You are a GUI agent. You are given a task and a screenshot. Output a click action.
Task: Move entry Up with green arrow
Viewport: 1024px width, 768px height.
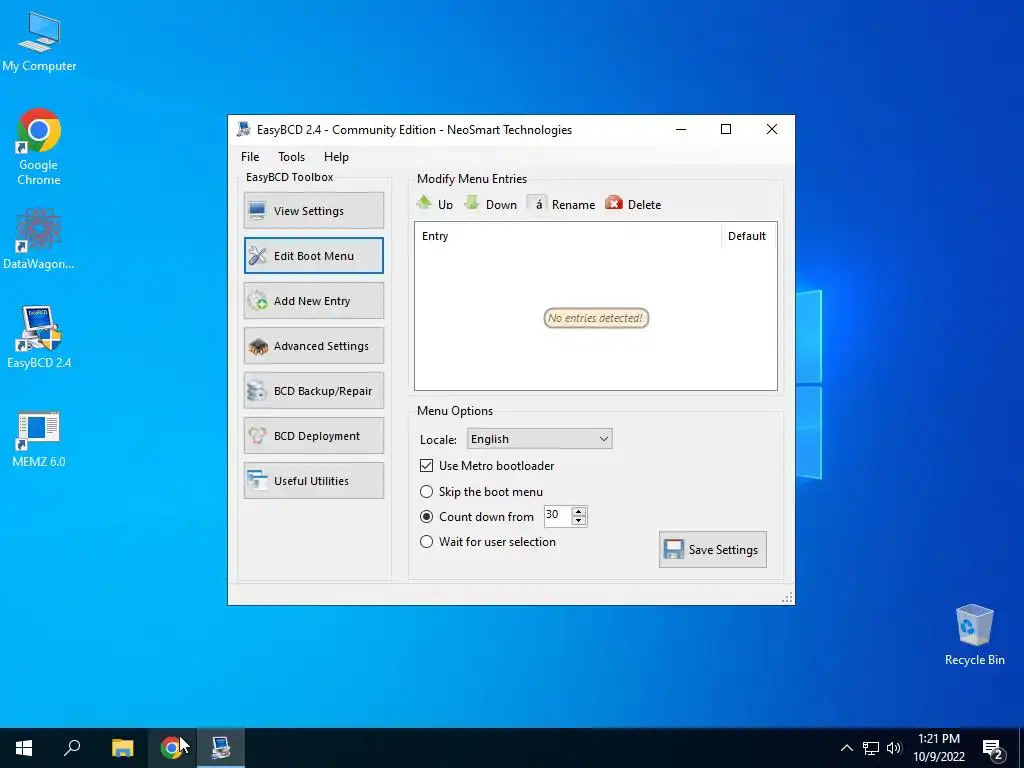pos(435,204)
